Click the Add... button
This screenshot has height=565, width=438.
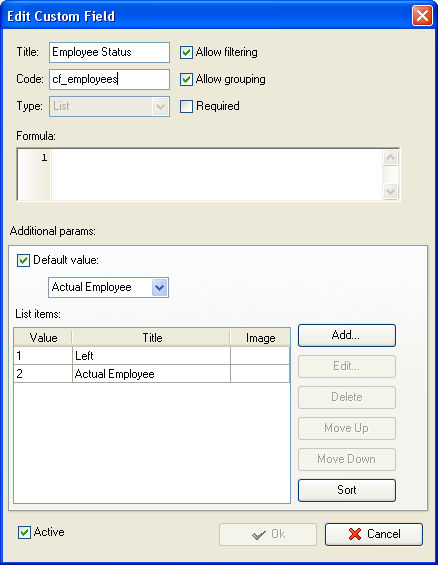pos(347,335)
